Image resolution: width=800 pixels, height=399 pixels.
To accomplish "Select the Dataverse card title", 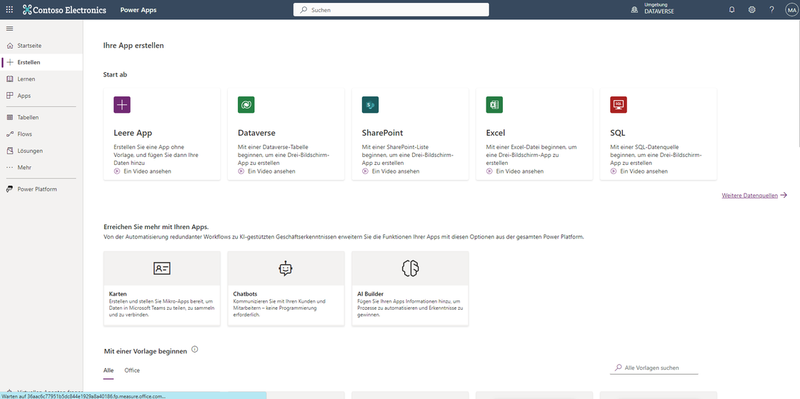I will coord(257,133).
